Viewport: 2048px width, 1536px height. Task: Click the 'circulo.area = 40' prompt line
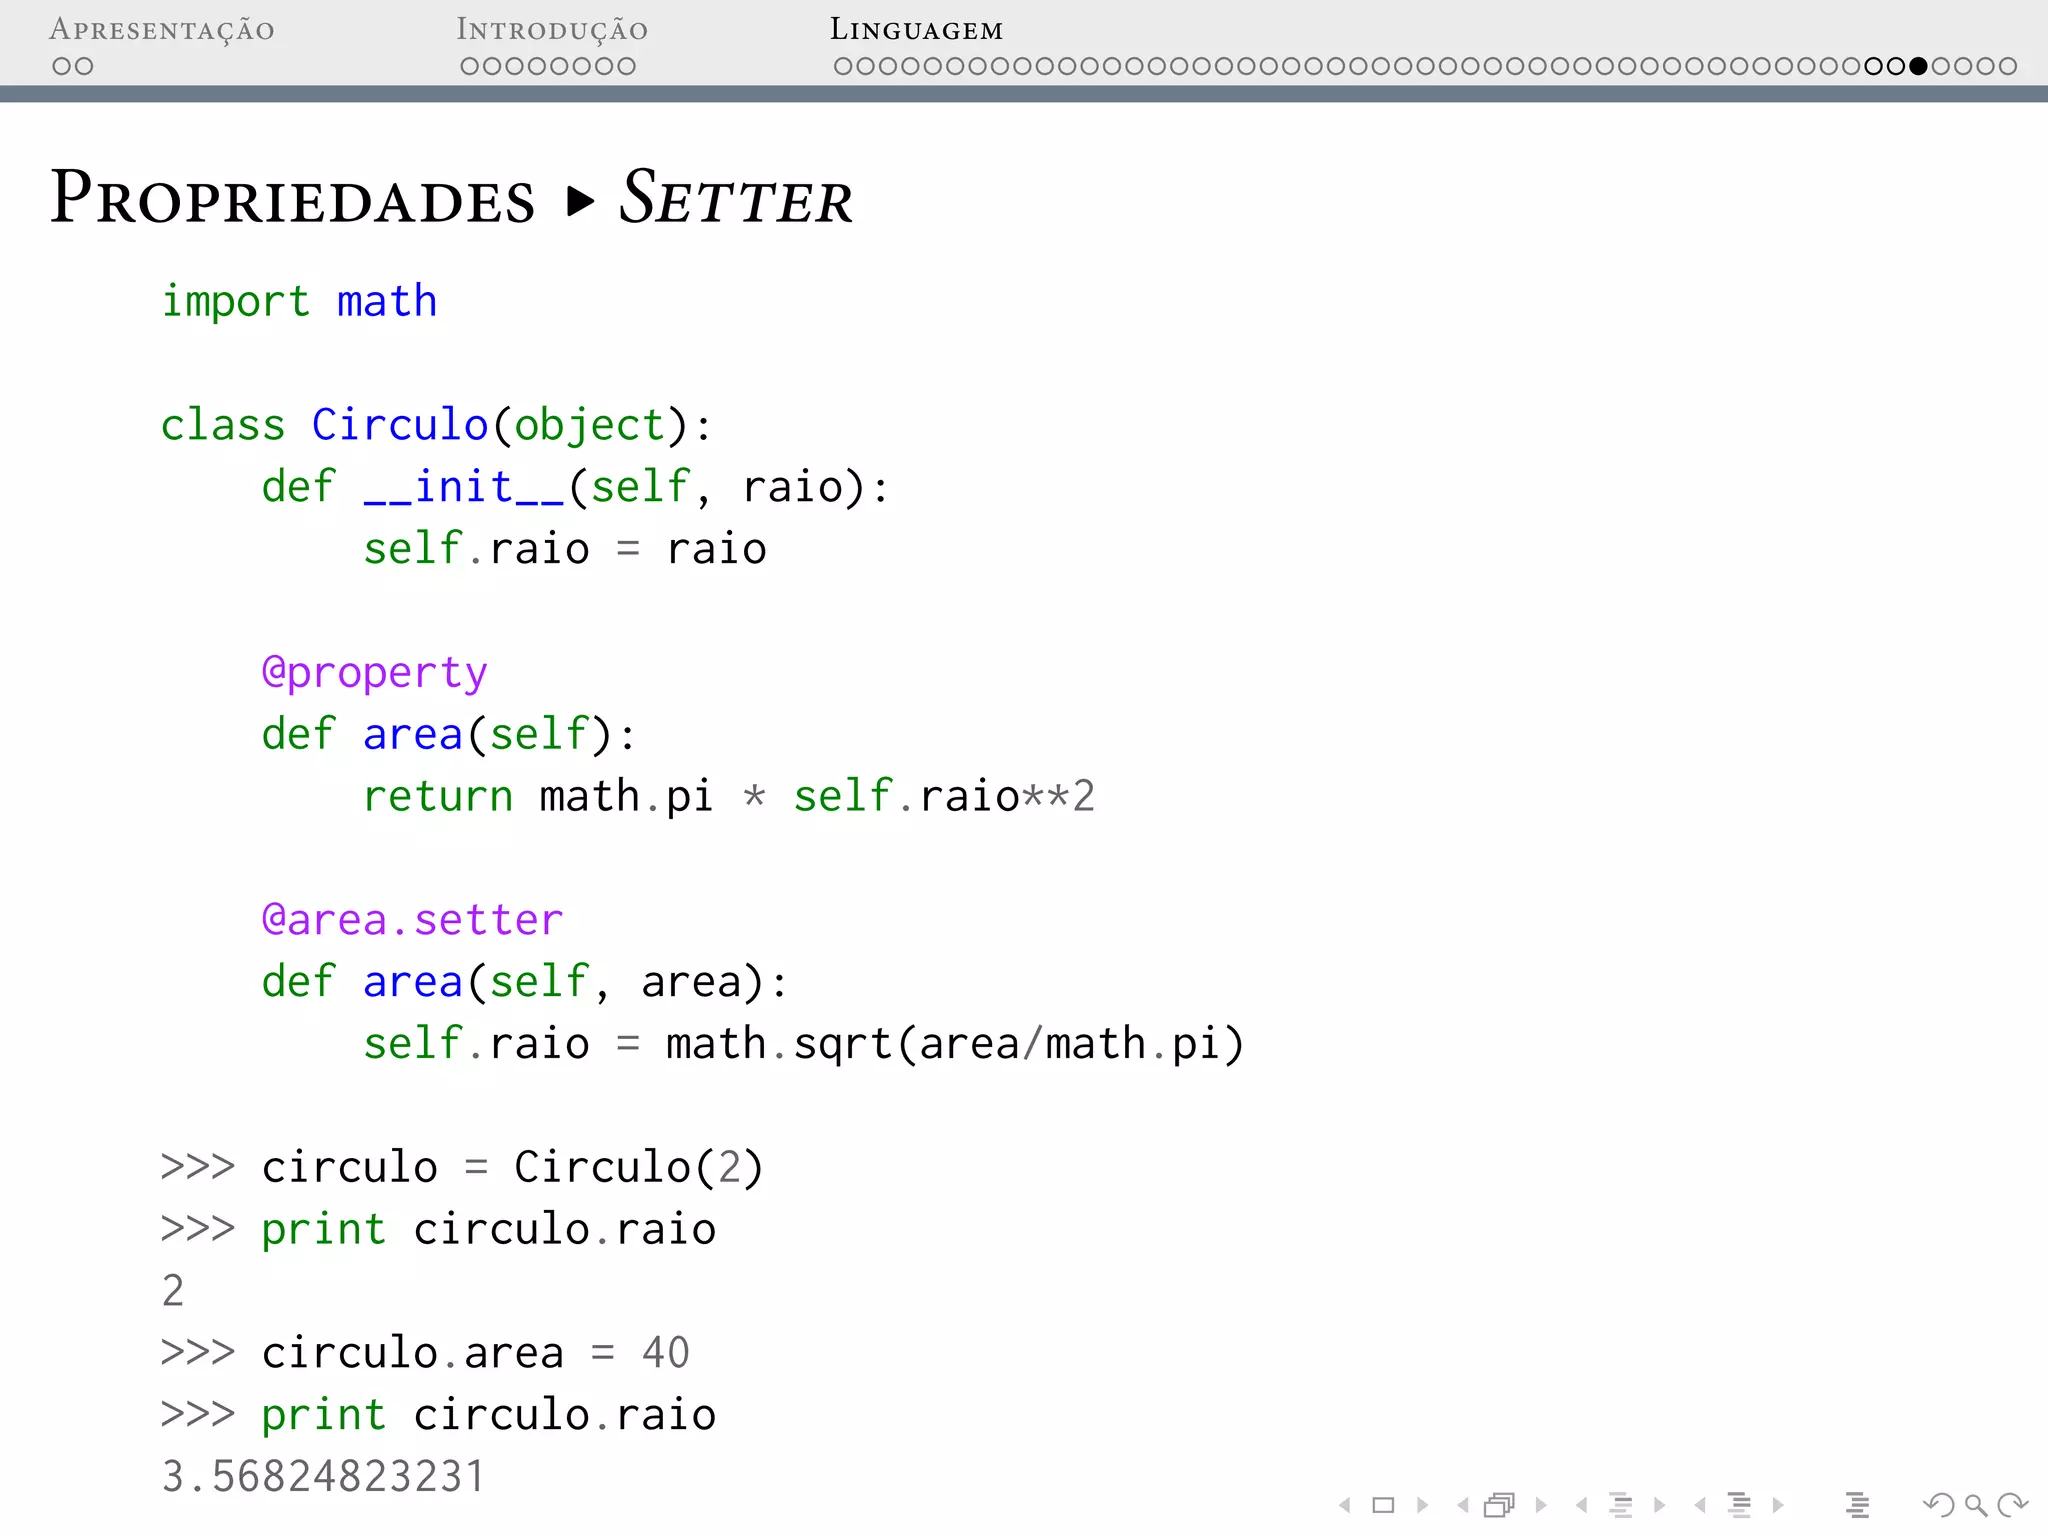[x=425, y=1354]
